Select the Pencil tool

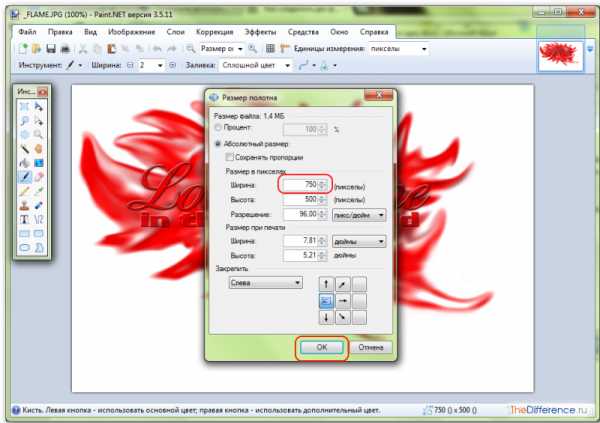pos(24,191)
